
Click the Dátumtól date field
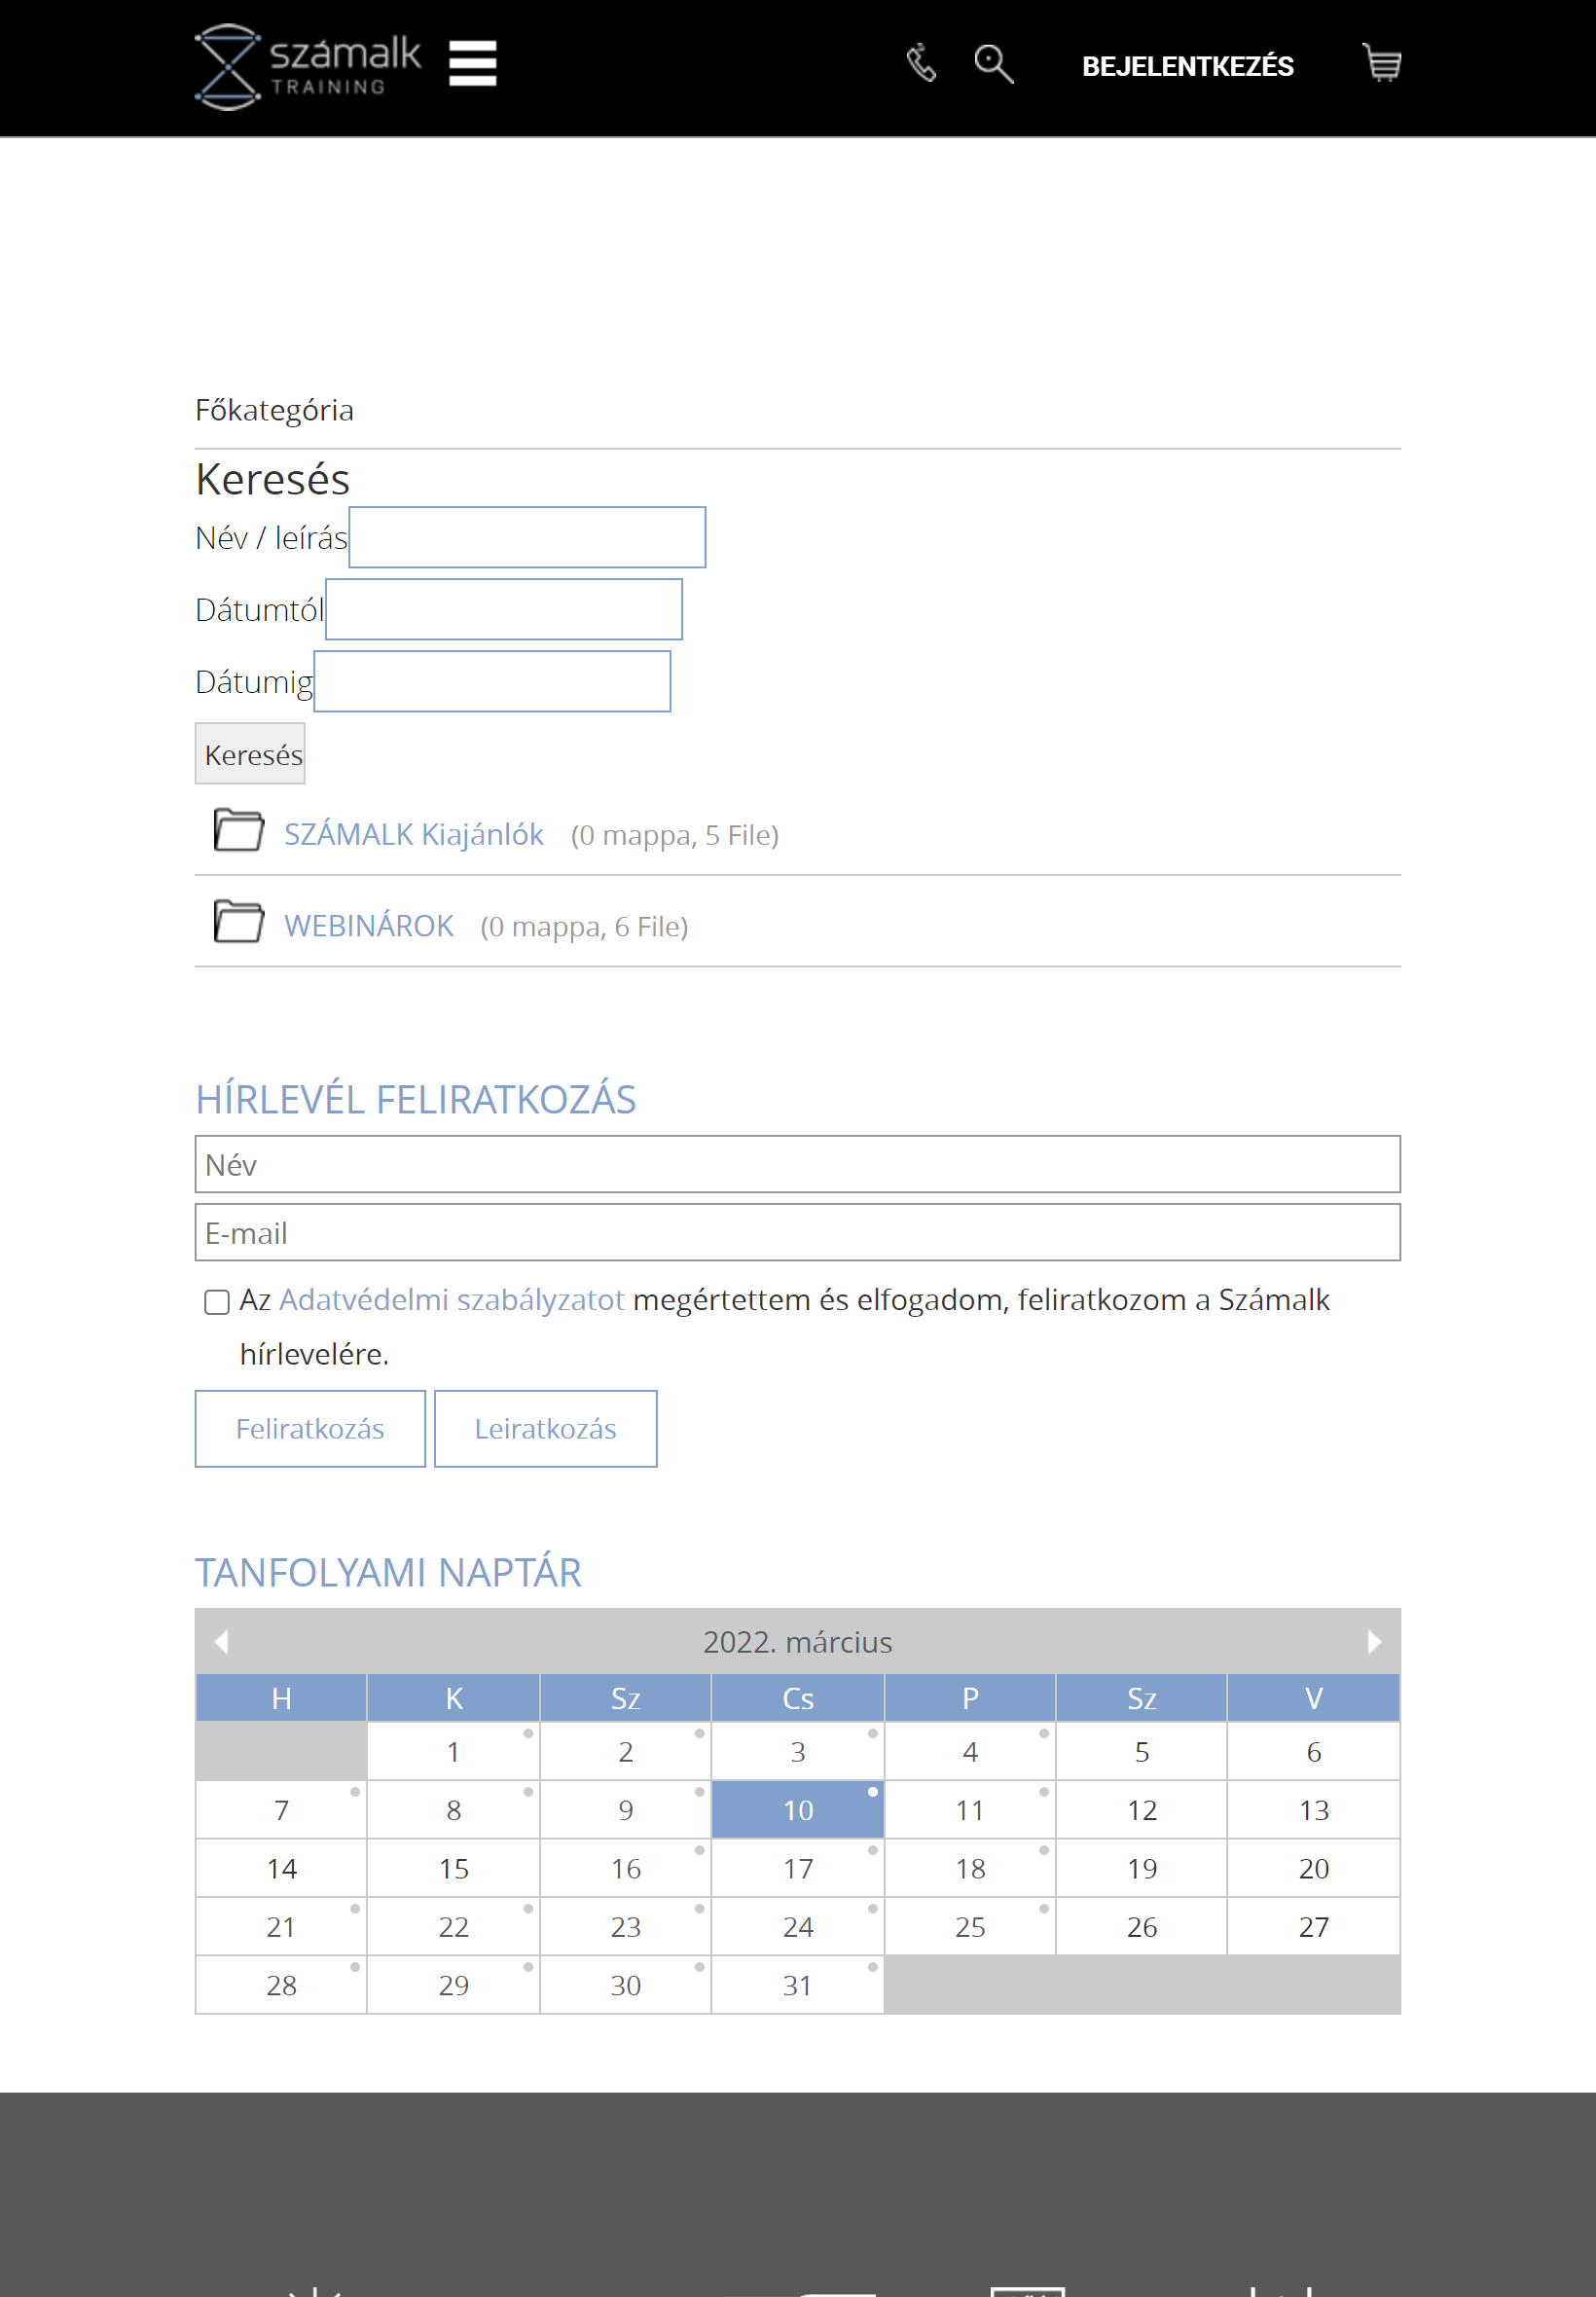click(x=504, y=609)
